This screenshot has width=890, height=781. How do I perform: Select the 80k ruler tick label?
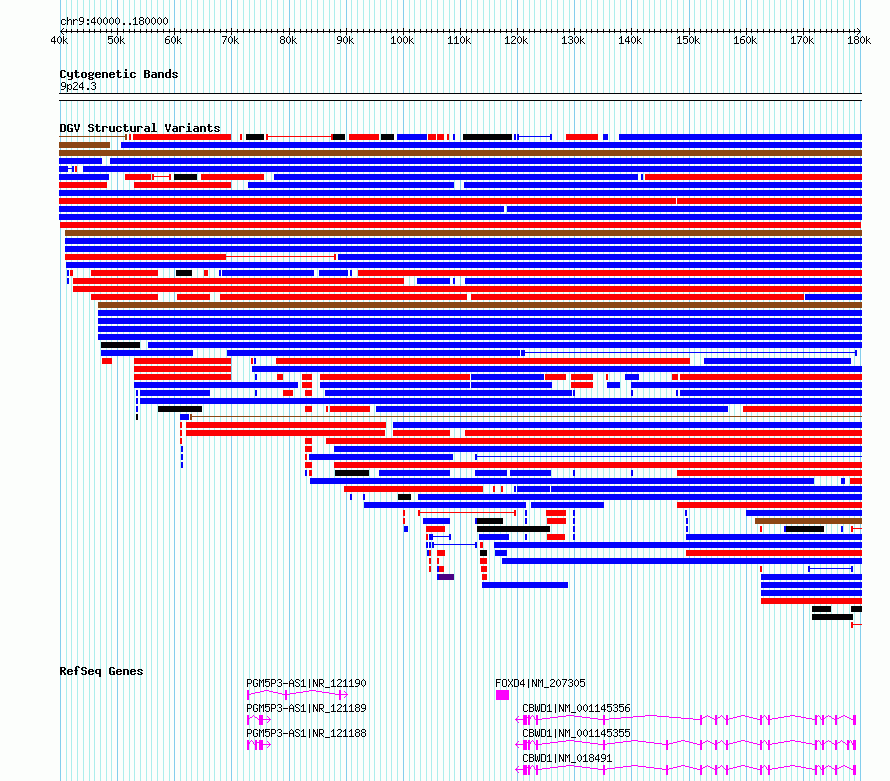pos(288,40)
